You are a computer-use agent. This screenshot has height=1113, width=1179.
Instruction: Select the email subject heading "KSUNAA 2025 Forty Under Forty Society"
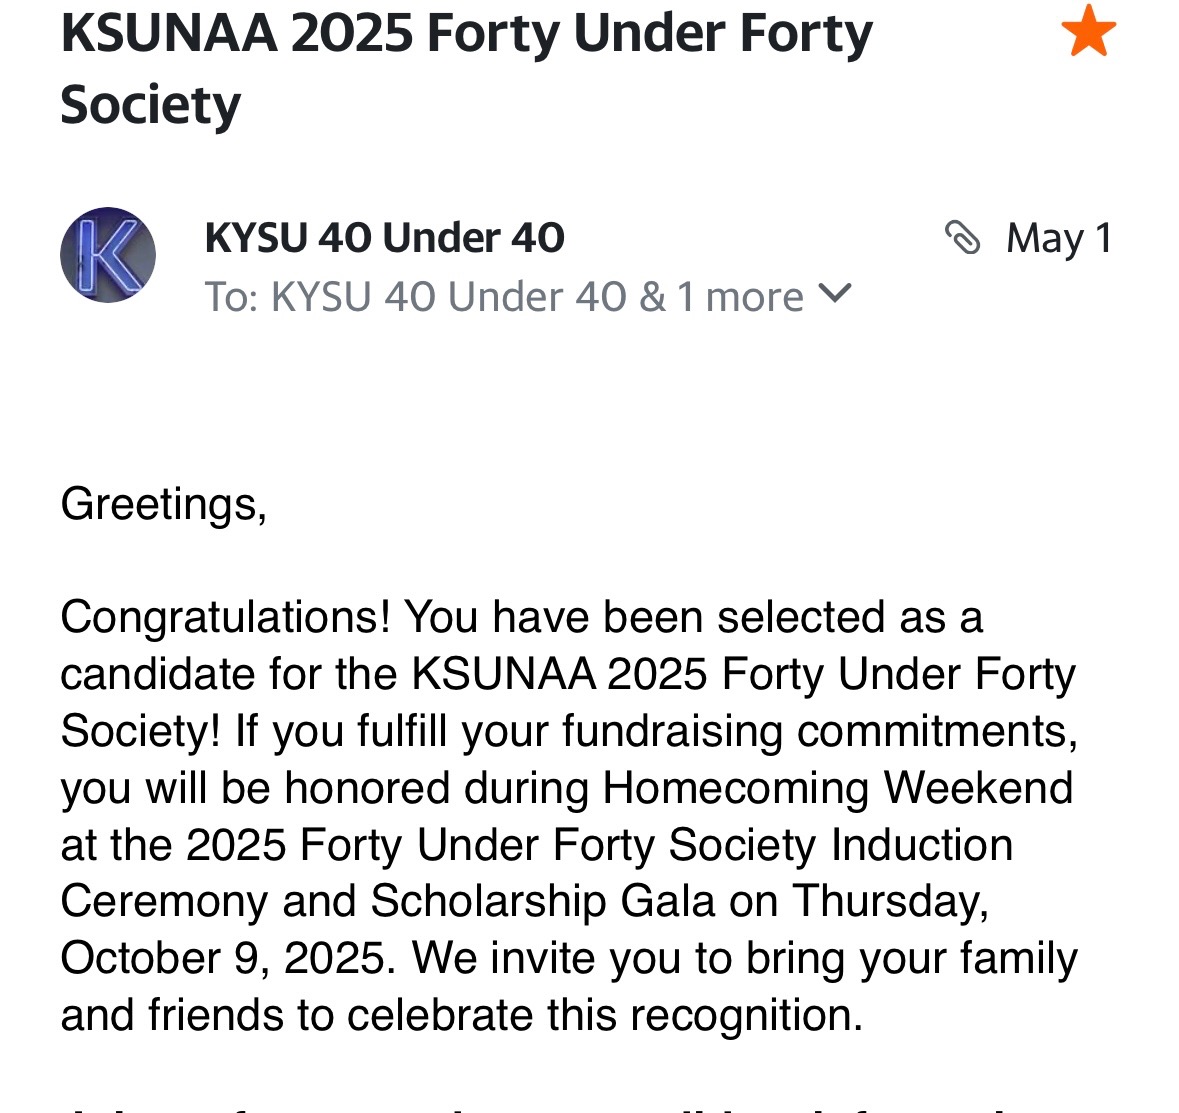(x=465, y=68)
